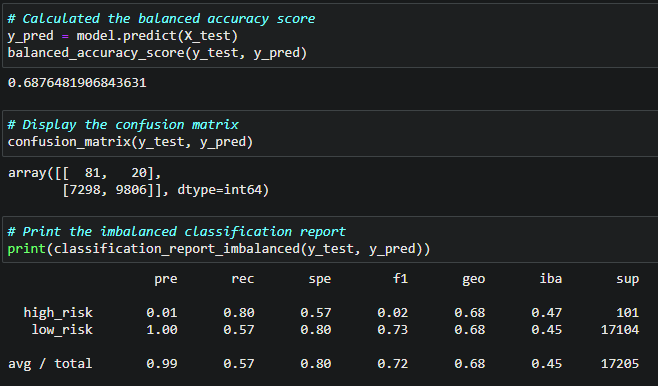Click the "geo" column header
This screenshot has height=386, width=658.
474,279
